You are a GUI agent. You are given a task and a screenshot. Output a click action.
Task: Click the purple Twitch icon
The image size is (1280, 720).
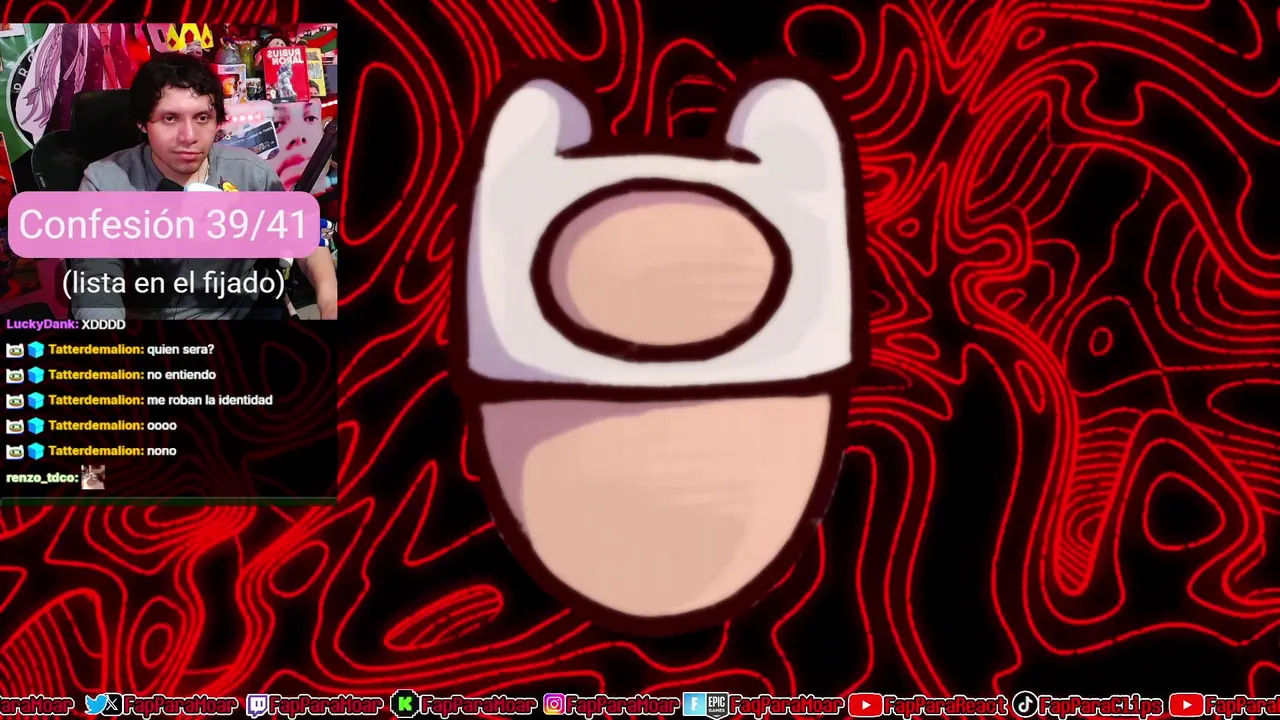click(257, 705)
